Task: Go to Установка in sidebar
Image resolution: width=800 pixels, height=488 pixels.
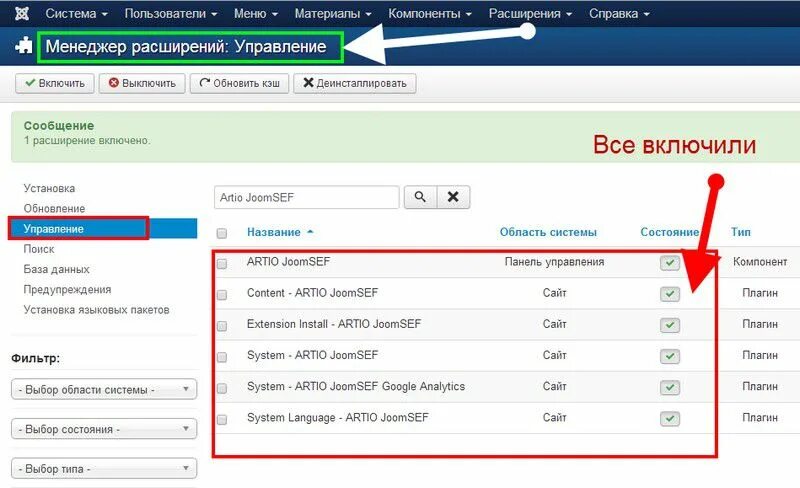Action: coord(49,188)
